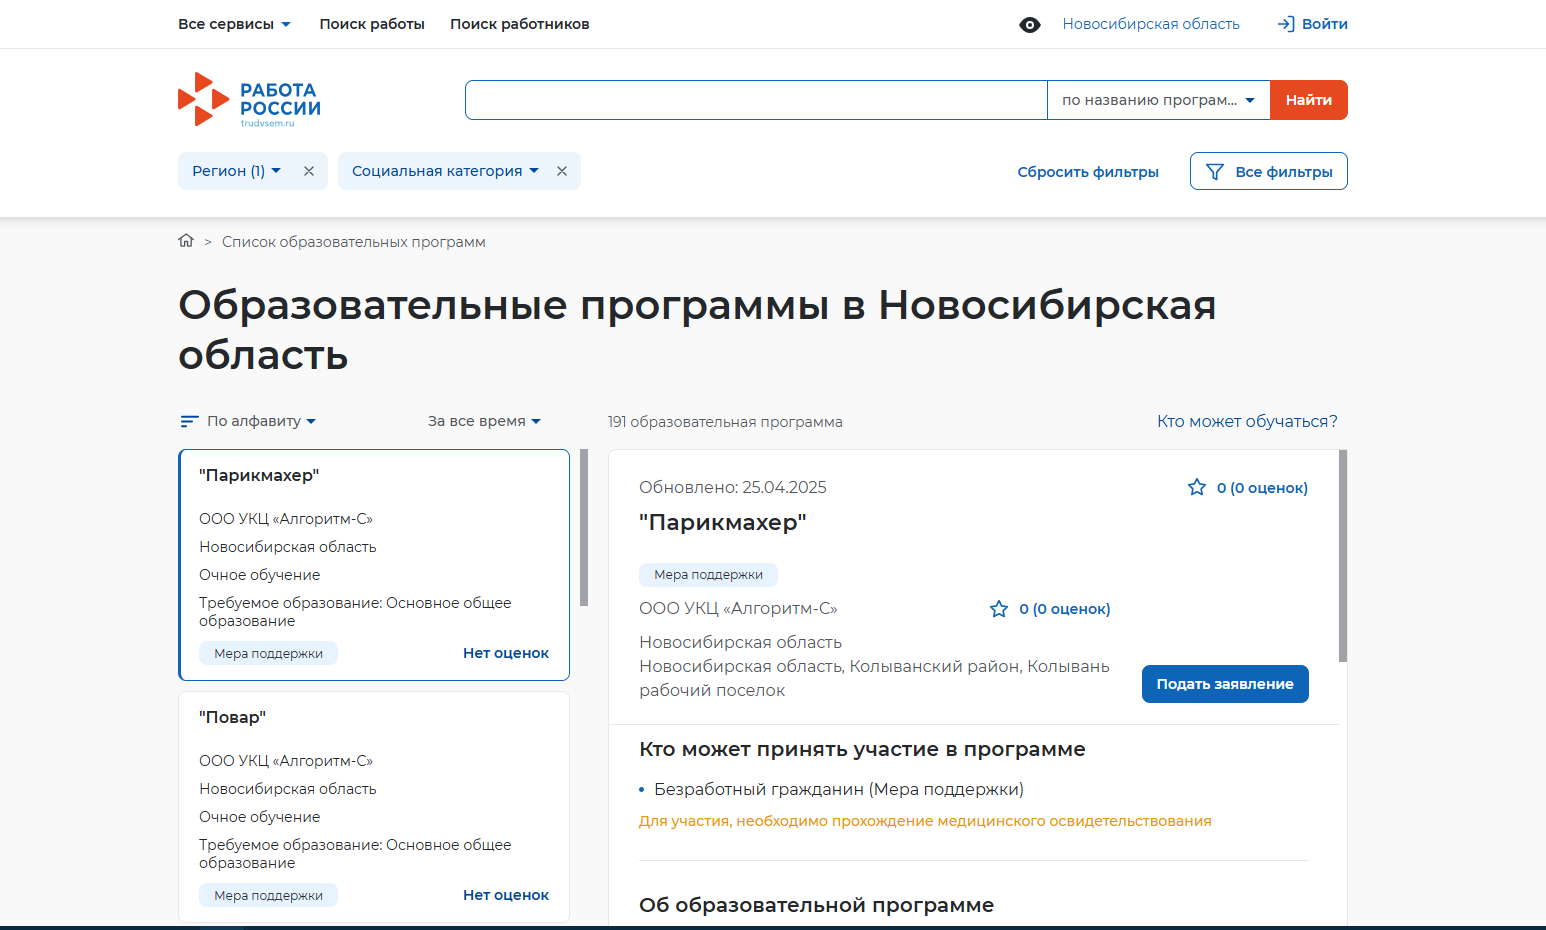Go to Поиск работы menu item
The height and width of the screenshot is (930, 1546).
pos(372,24)
